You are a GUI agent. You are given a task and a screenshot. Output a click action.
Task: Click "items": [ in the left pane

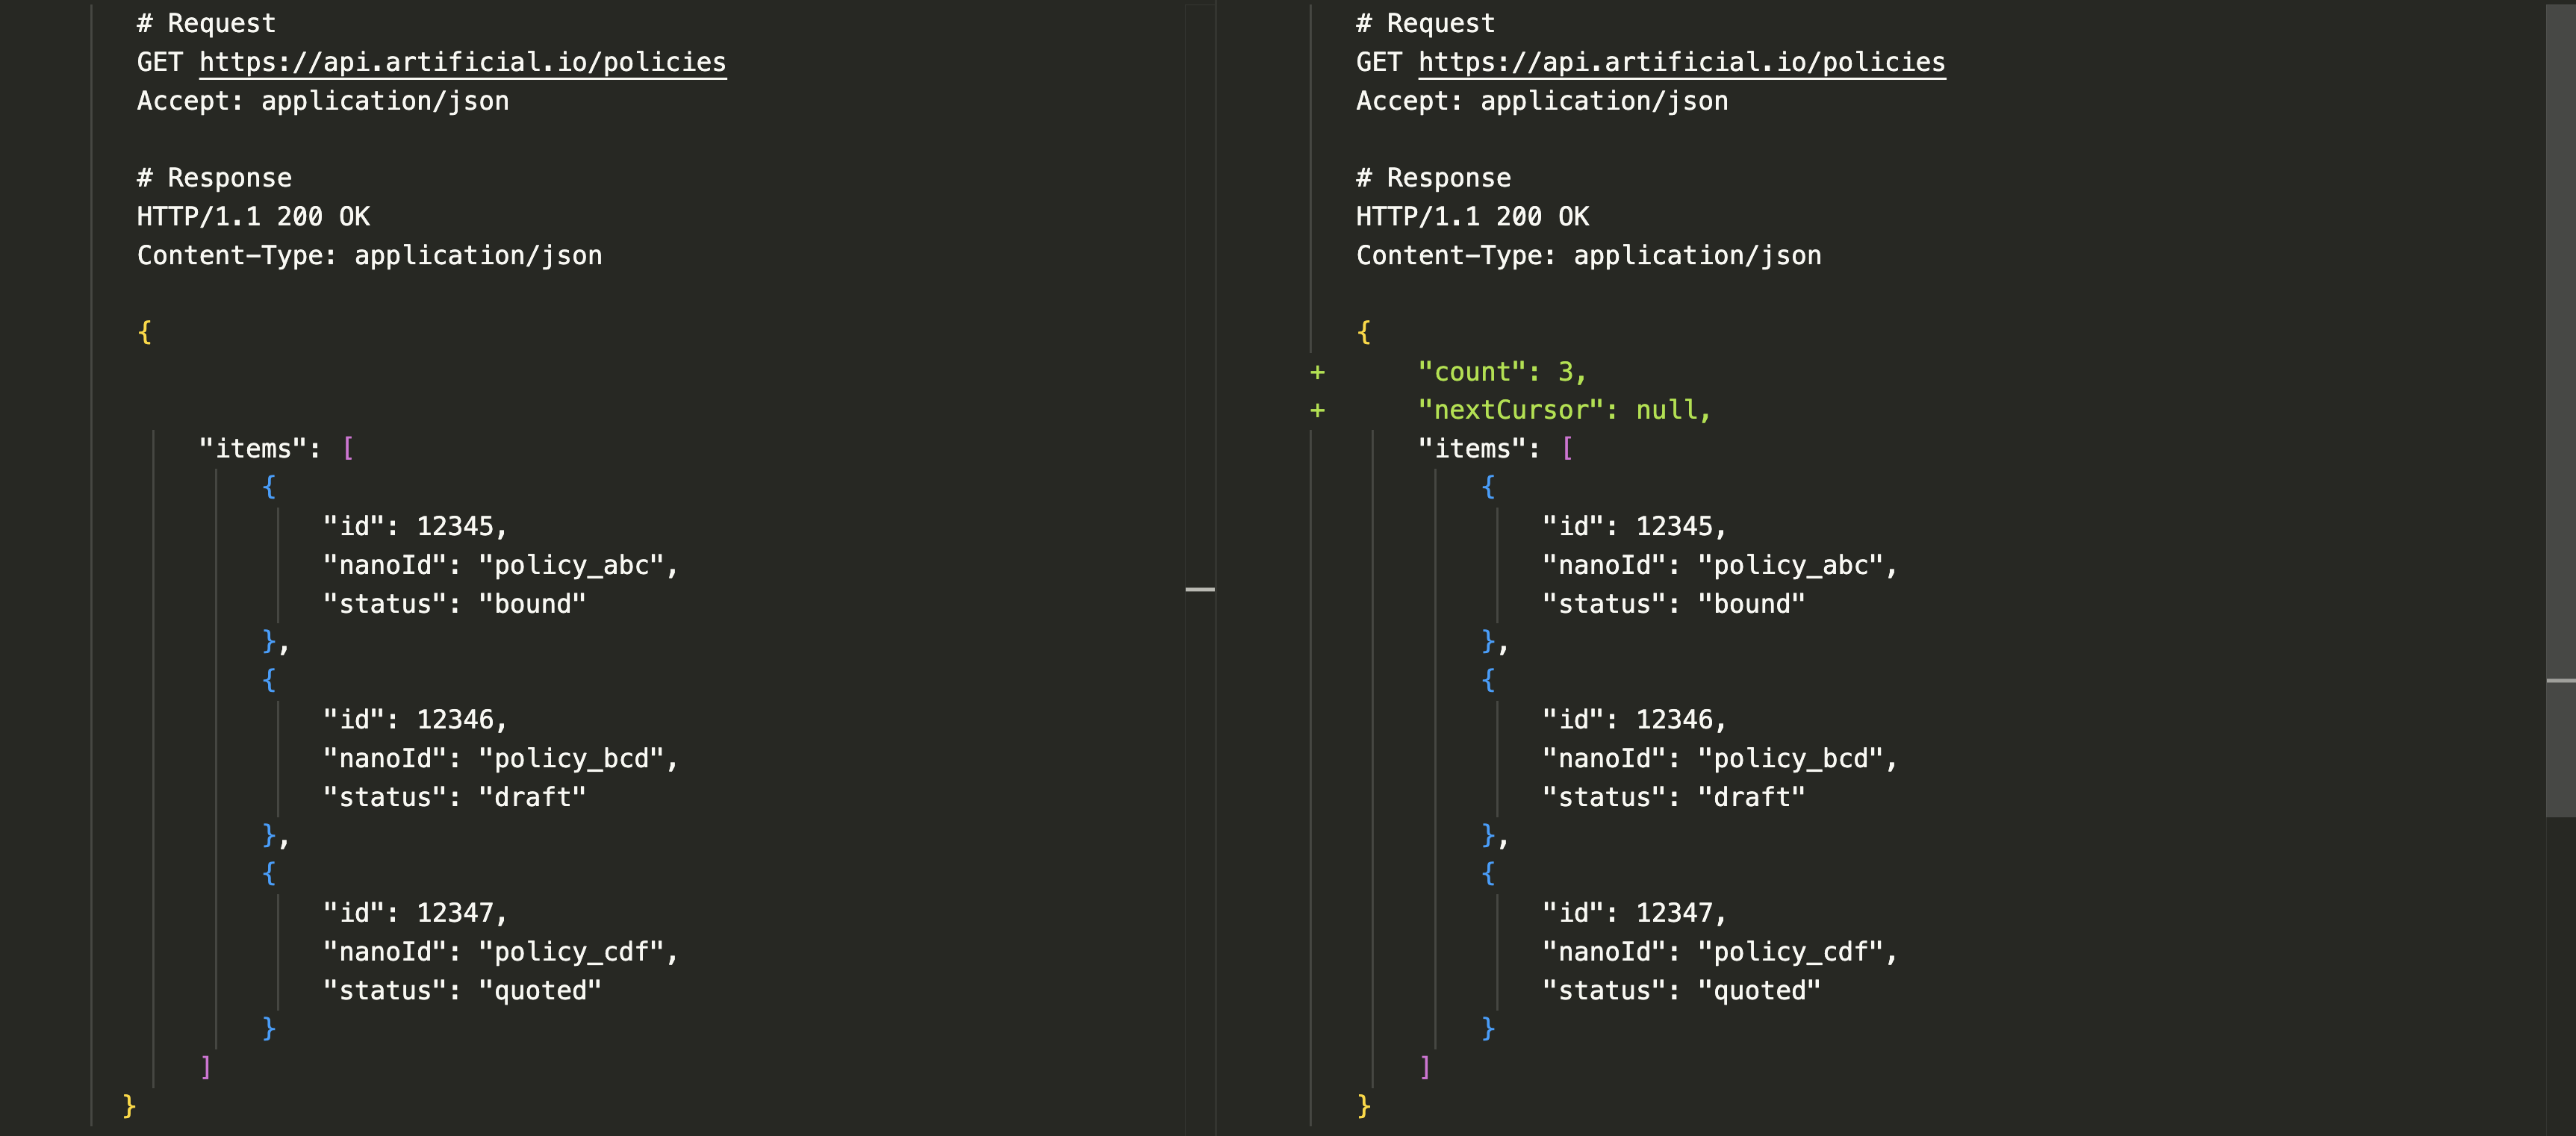click(x=276, y=449)
